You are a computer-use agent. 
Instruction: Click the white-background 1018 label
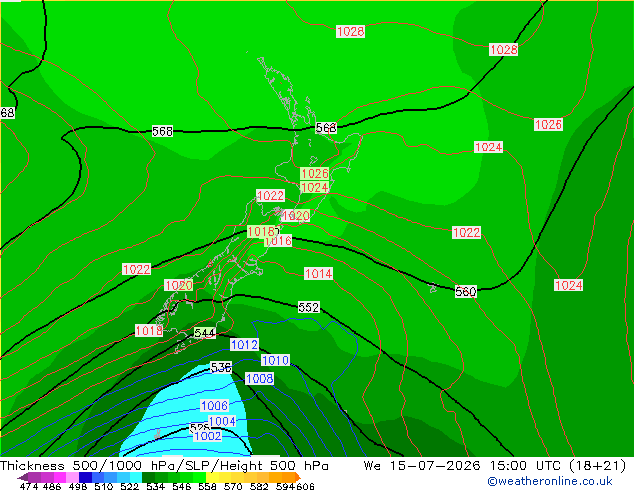coord(149,331)
